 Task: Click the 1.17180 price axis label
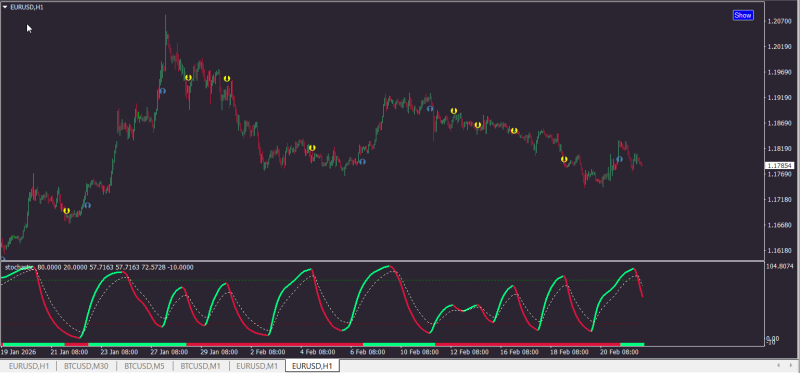(779, 200)
